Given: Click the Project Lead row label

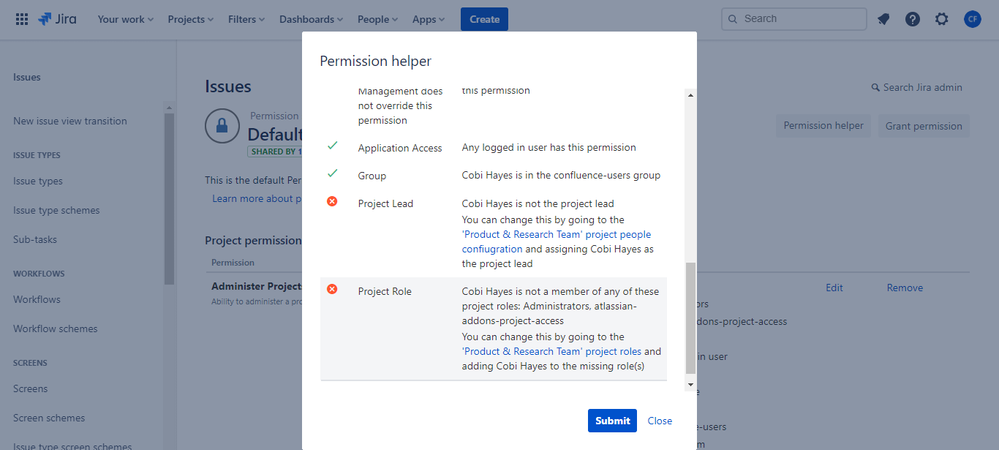Looking at the screenshot, I should pos(385,203).
